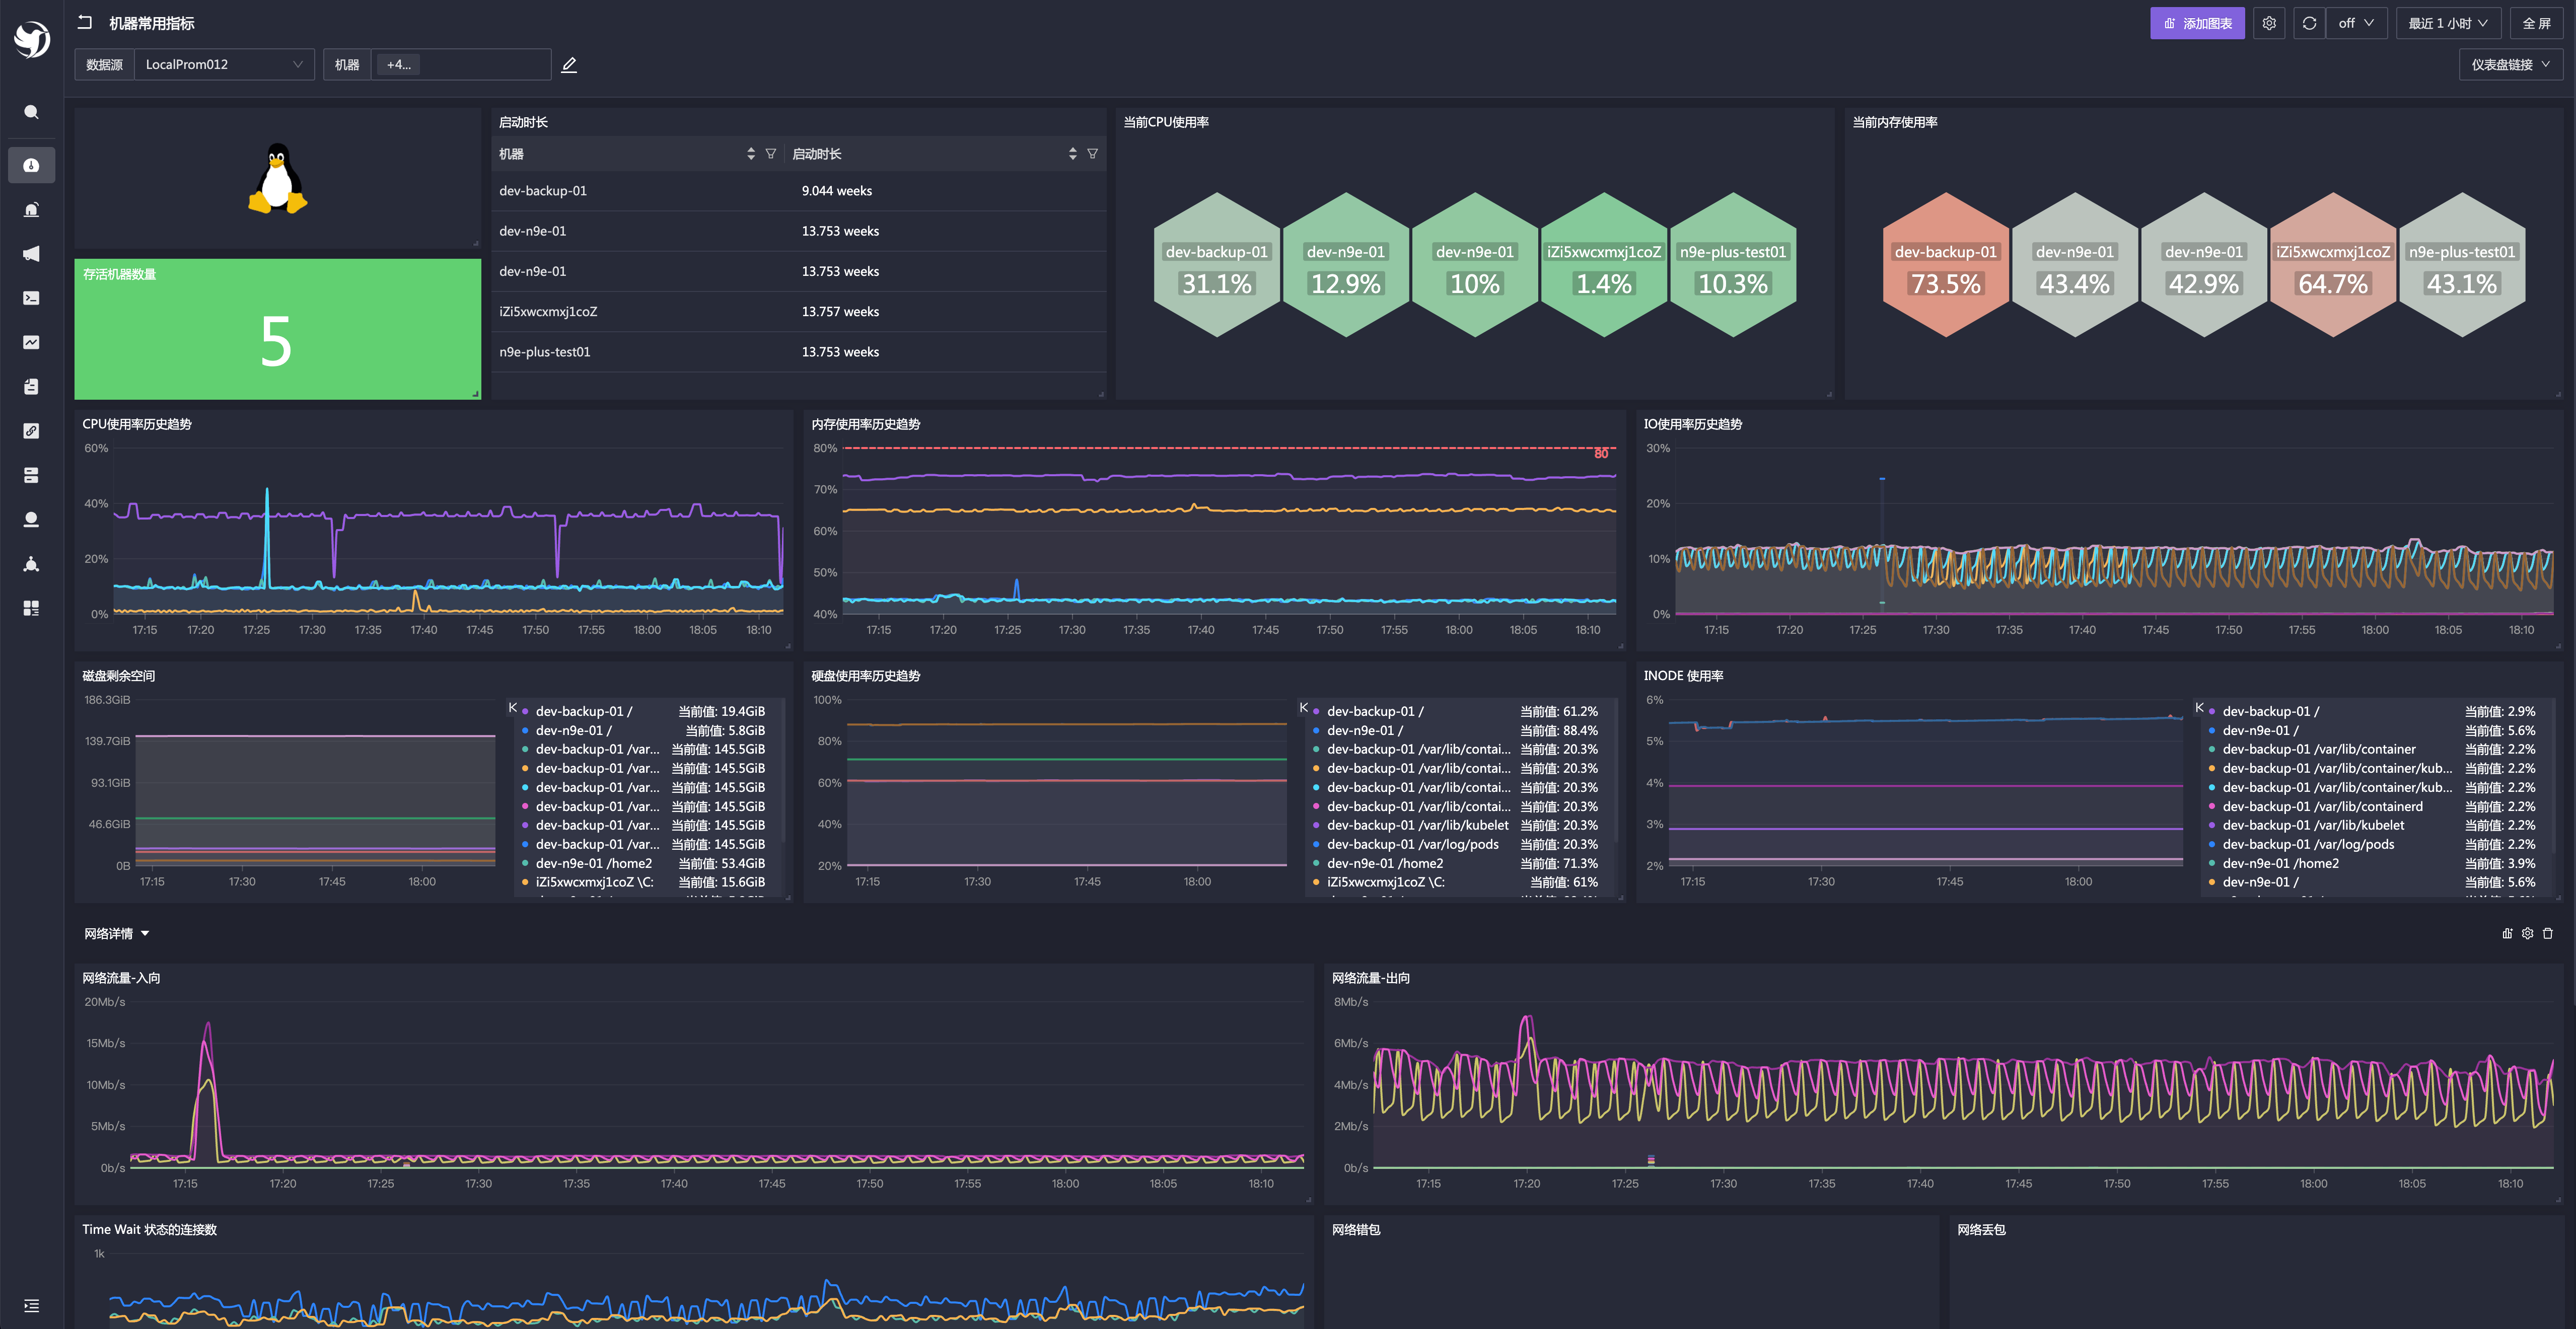Toggle iZi5xwcxmxj1coZ \C: in 磁盘剩余空间 legend
Screen dimensions: 2576x1329
(643, 882)
